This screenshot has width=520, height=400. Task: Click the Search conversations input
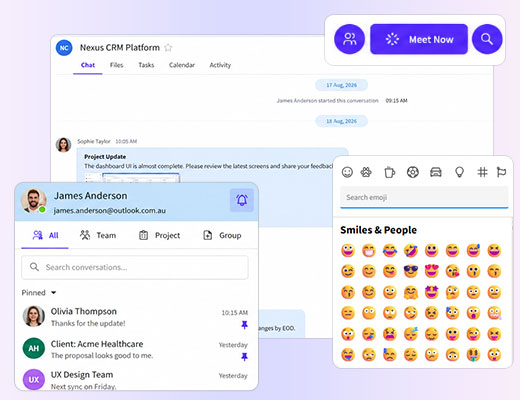[x=135, y=267]
